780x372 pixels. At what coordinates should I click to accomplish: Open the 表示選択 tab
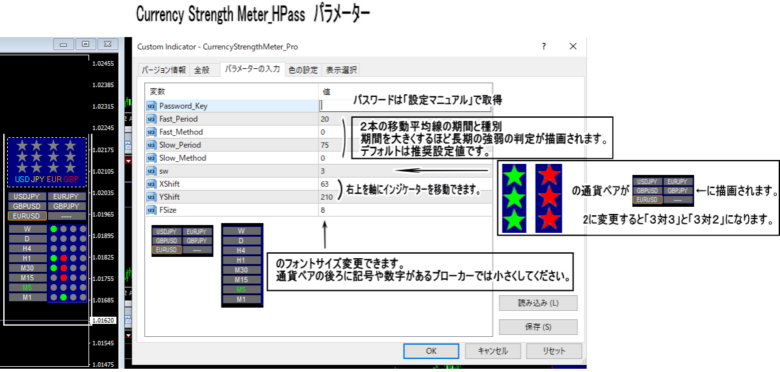[x=341, y=70]
